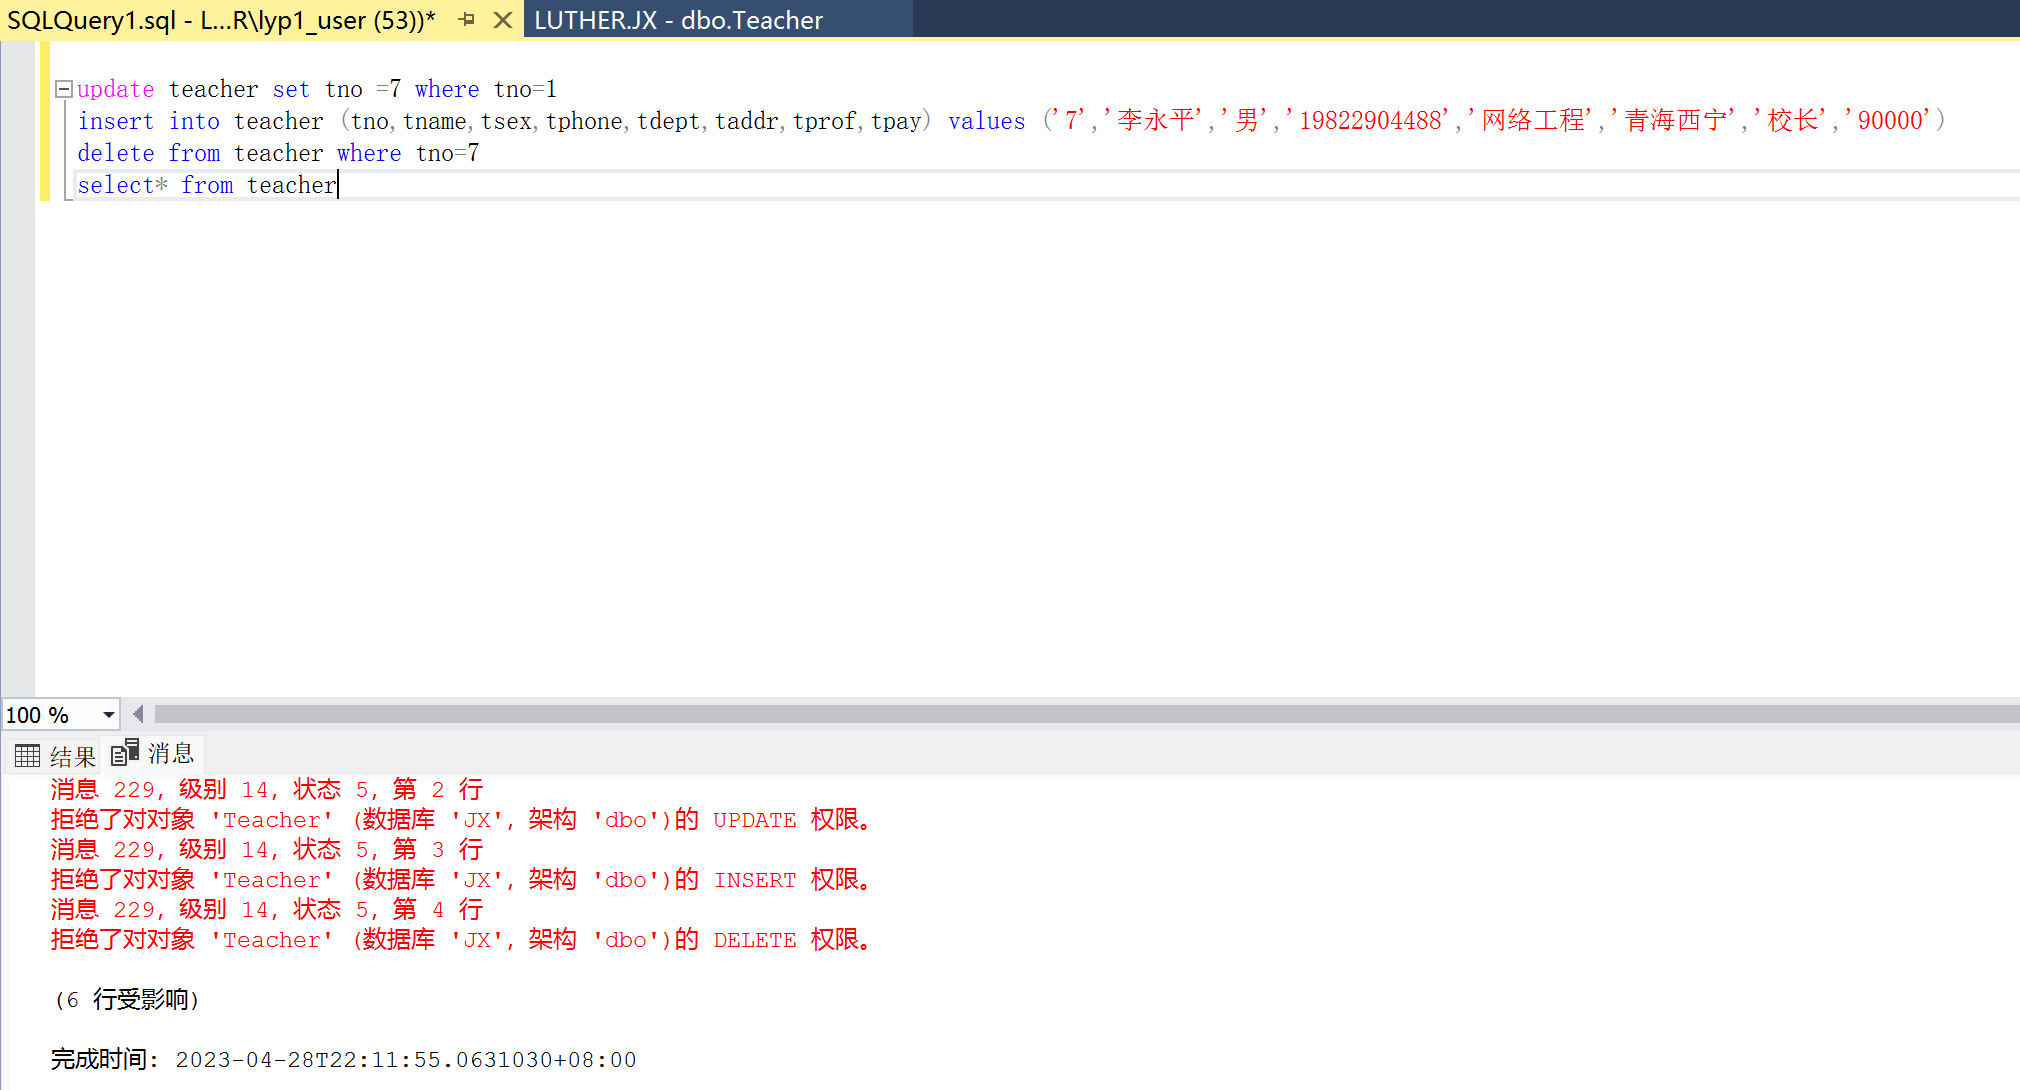2020x1090 pixels.
Task: Click the INSERT permission denied error line
Action: (x=460, y=880)
